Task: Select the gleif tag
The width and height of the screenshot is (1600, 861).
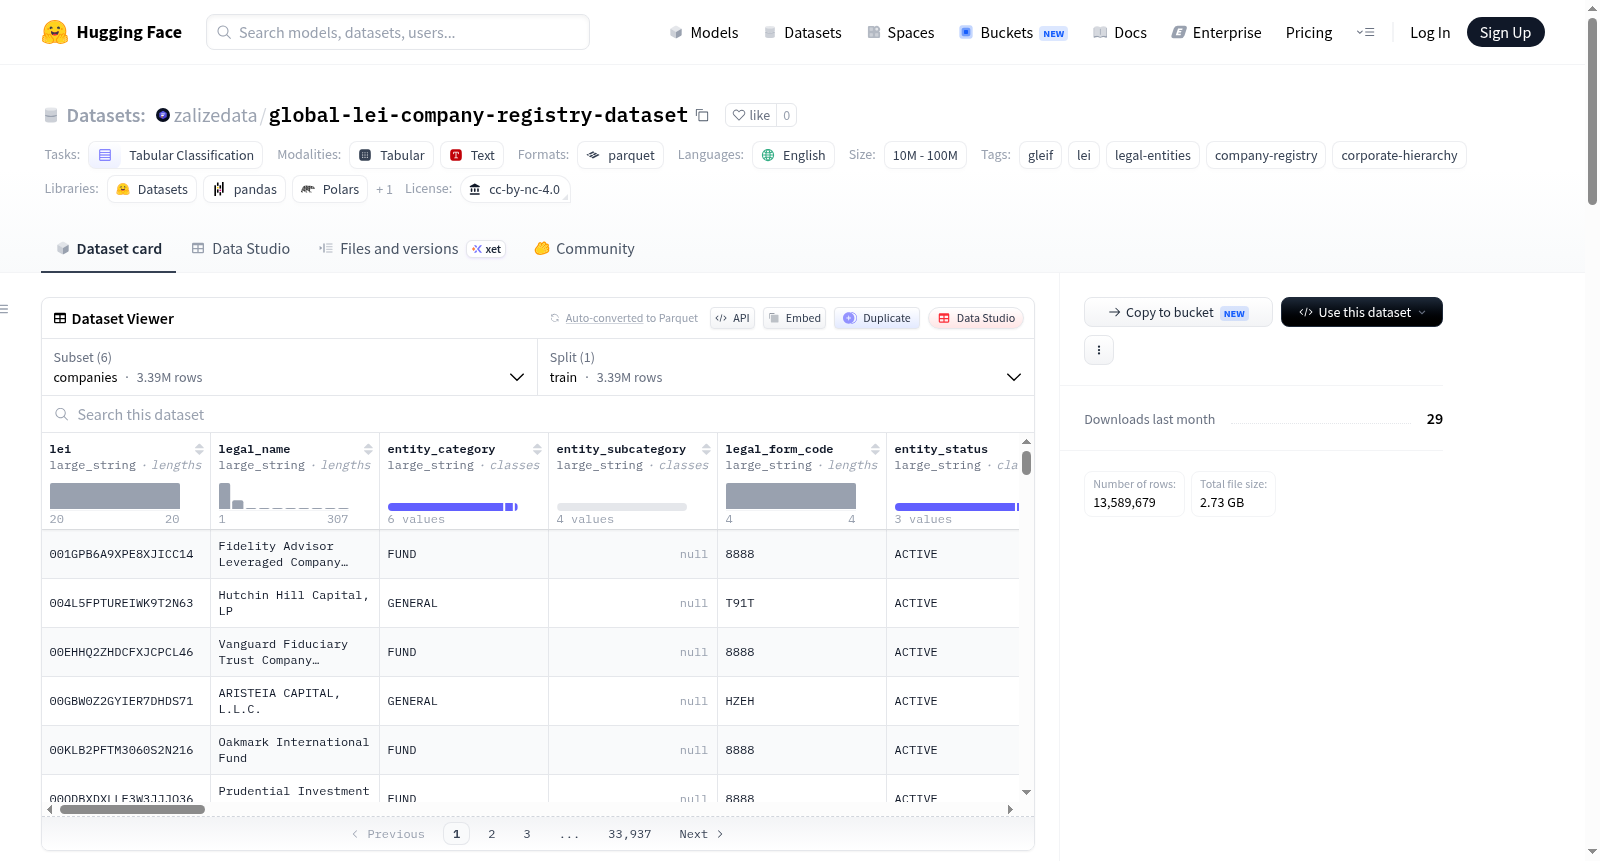Action: tap(1040, 155)
